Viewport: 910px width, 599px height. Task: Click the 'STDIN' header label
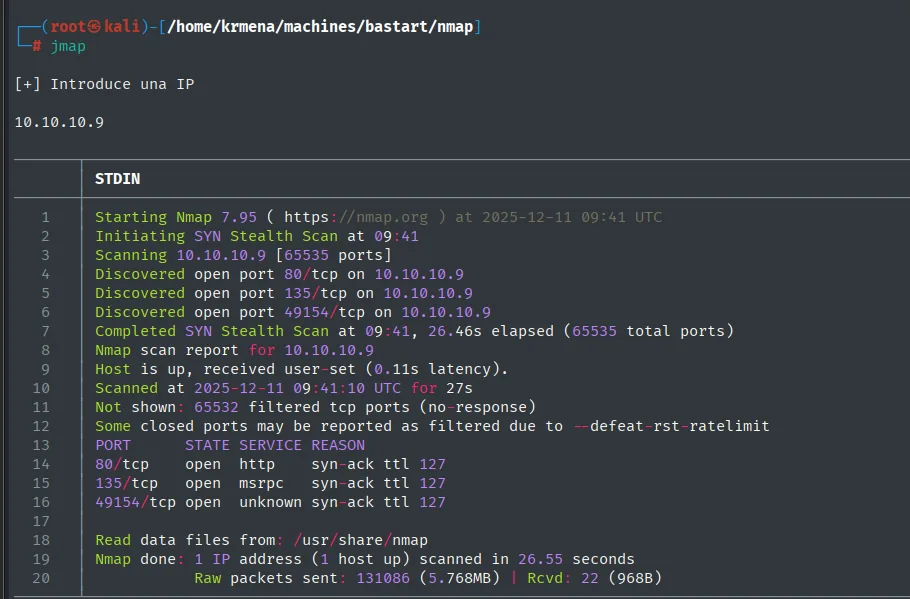117,179
